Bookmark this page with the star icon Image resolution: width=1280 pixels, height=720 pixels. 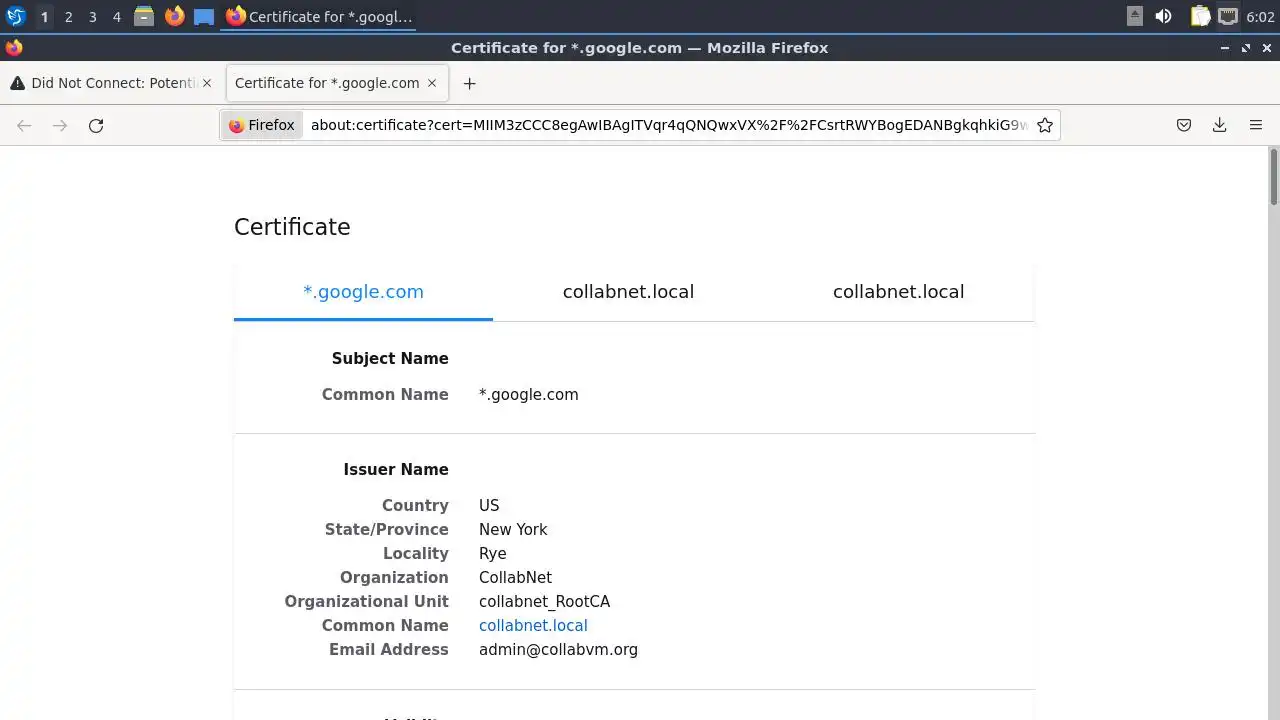point(1045,125)
